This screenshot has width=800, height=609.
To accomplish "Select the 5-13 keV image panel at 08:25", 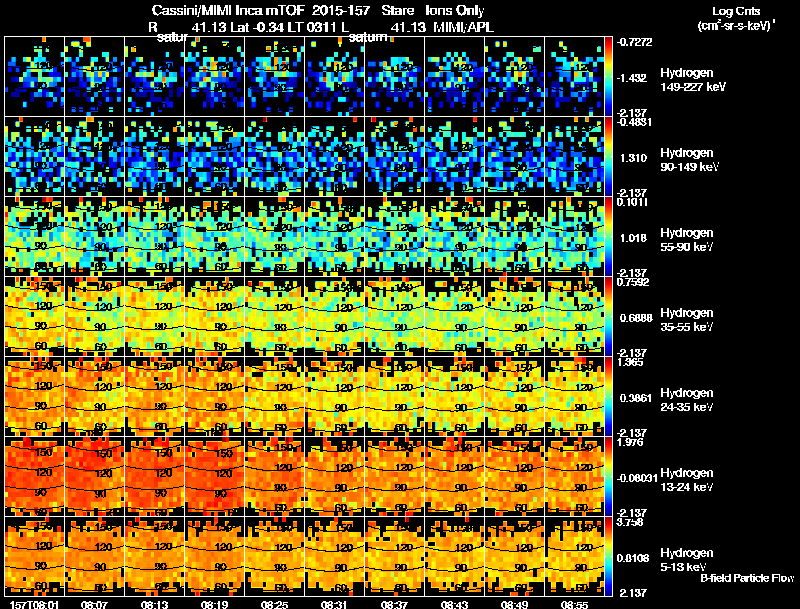I will pos(274,556).
